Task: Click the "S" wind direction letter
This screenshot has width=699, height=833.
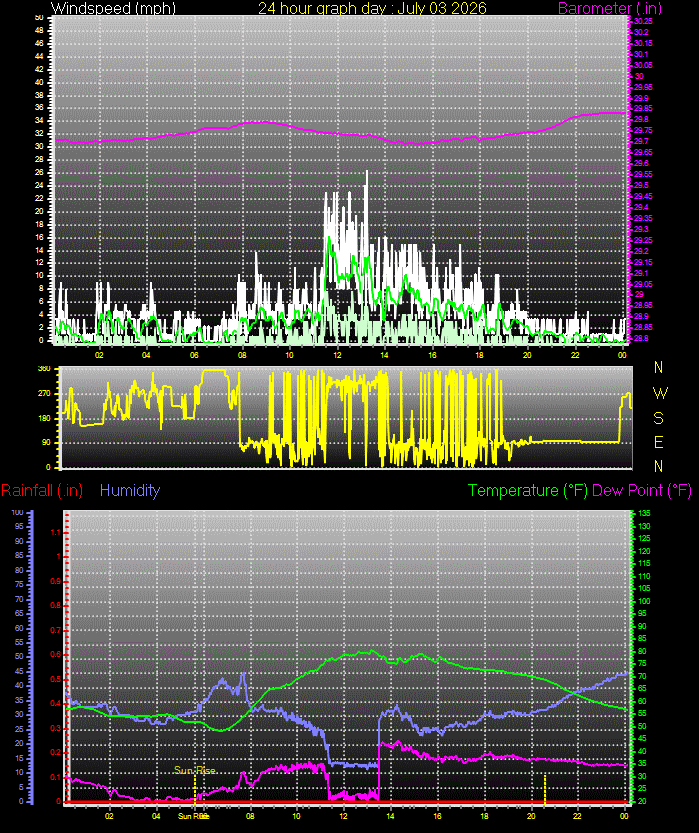Action: pos(659,418)
